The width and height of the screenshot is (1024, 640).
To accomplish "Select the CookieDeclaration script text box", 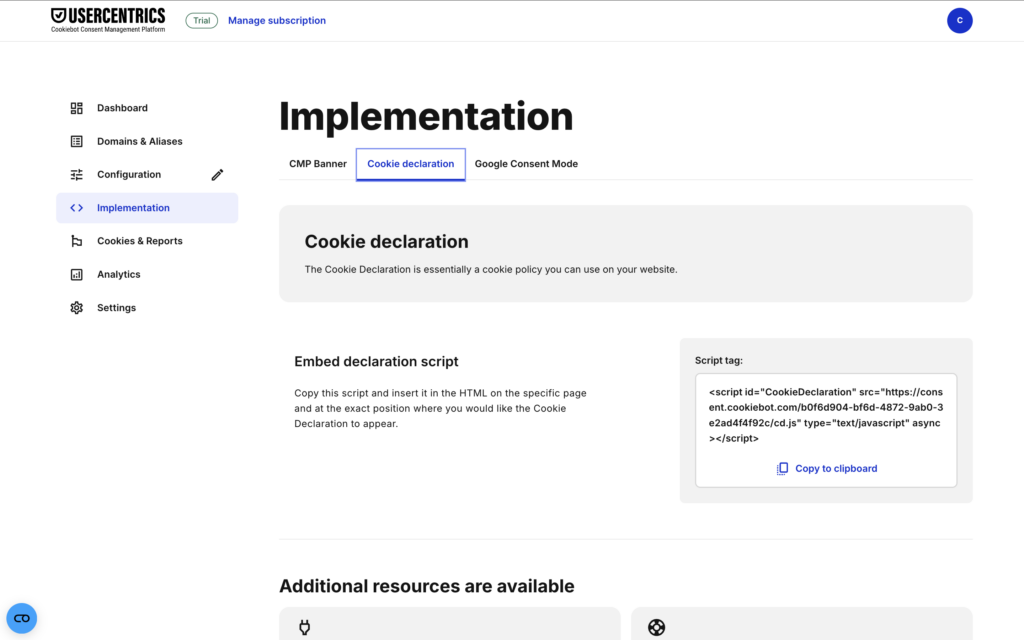I will (826, 415).
